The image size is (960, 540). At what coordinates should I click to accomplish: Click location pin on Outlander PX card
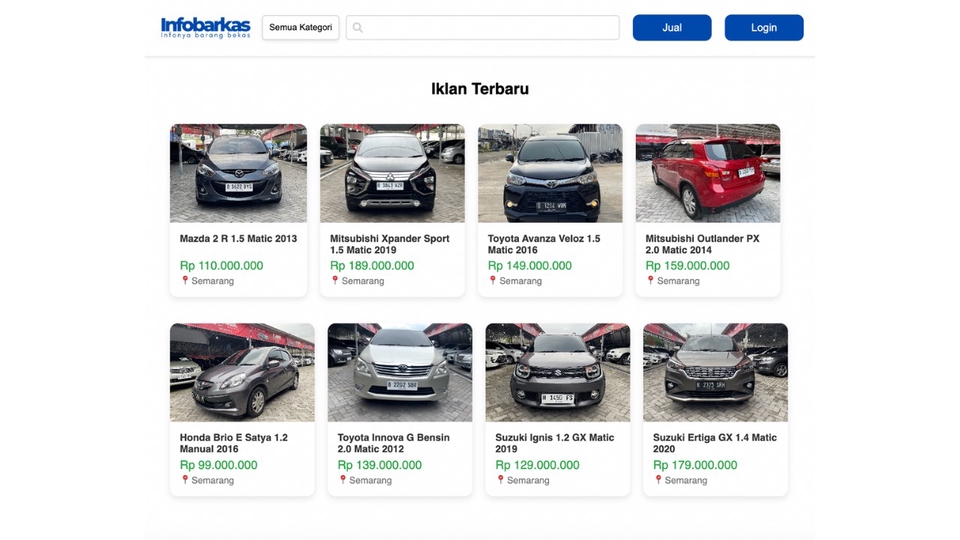click(651, 280)
